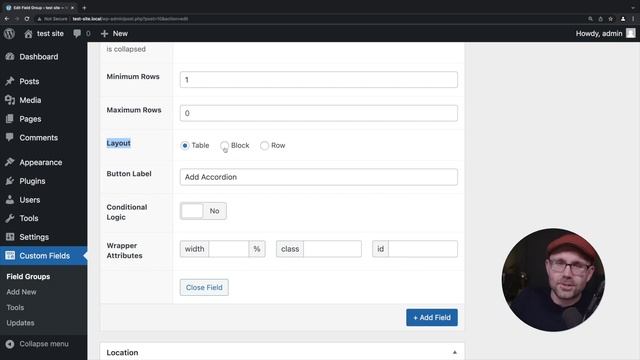The image size is (640, 360).
Task: Go to the Media menu
Action: (30, 100)
